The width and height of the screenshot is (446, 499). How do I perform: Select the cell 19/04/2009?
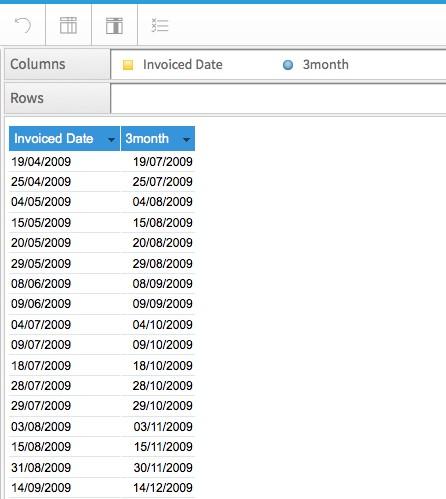click(x=41, y=162)
